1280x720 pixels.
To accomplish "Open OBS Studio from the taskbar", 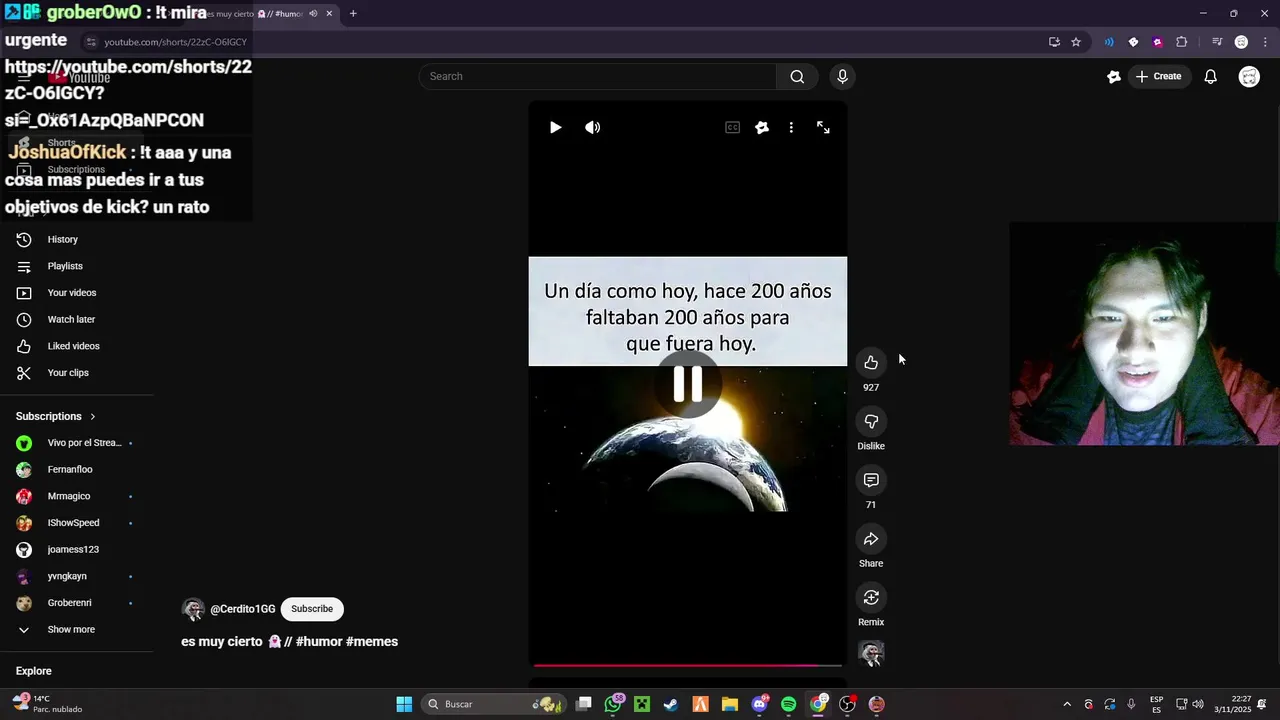I will coord(847,704).
